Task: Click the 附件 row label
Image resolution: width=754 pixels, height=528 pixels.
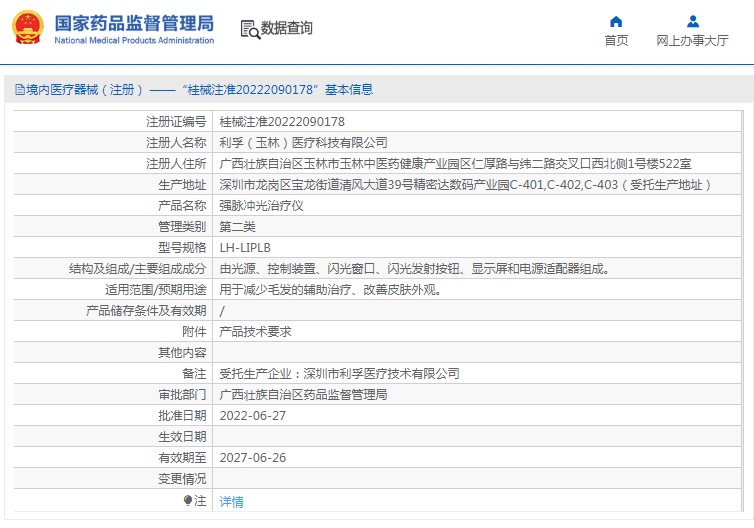Action: [194, 332]
